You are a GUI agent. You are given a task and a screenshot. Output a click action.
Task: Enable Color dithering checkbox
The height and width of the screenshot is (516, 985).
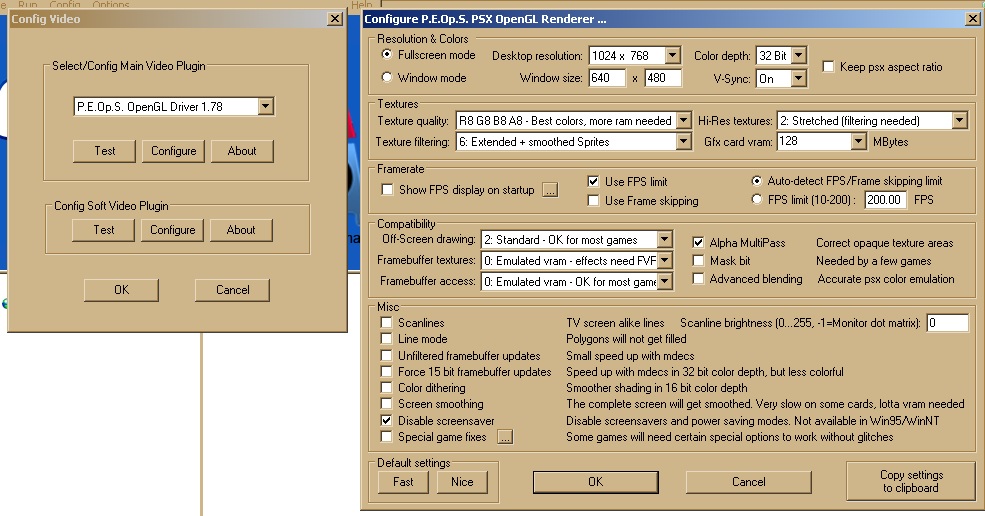[x=386, y=388]
